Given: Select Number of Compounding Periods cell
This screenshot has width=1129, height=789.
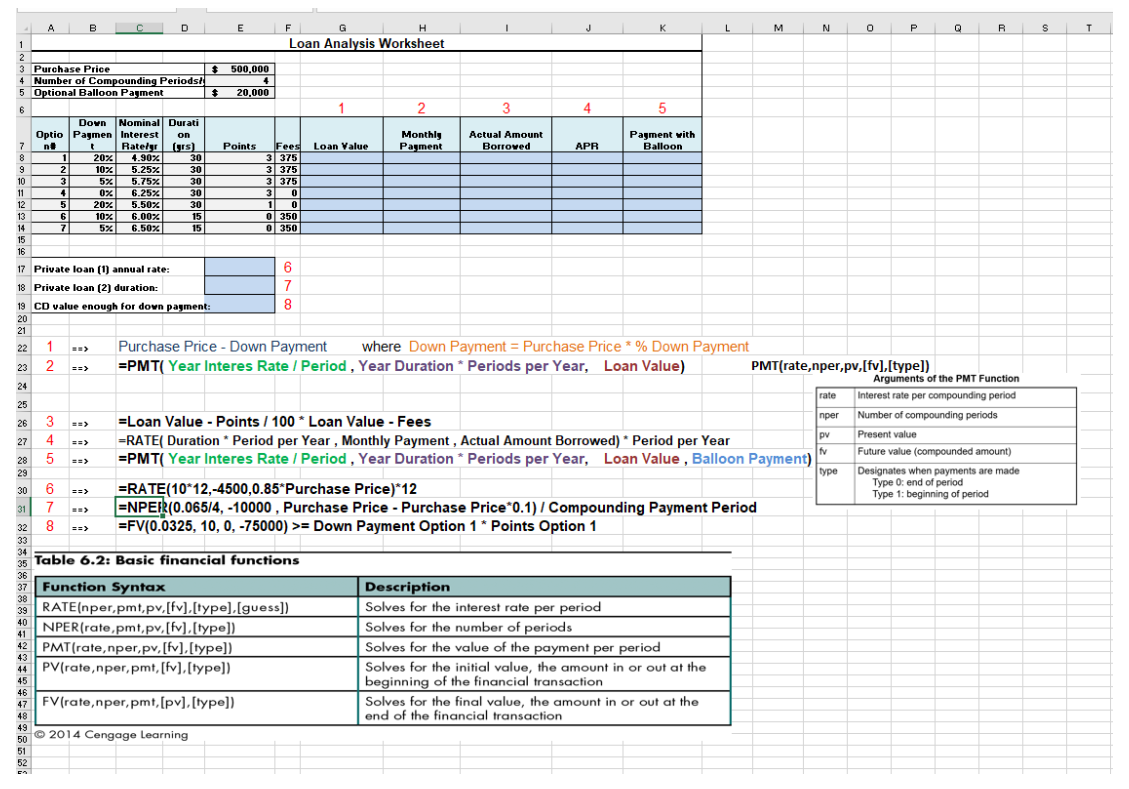Looking at the screenshot, I should (x=118, y=81).
